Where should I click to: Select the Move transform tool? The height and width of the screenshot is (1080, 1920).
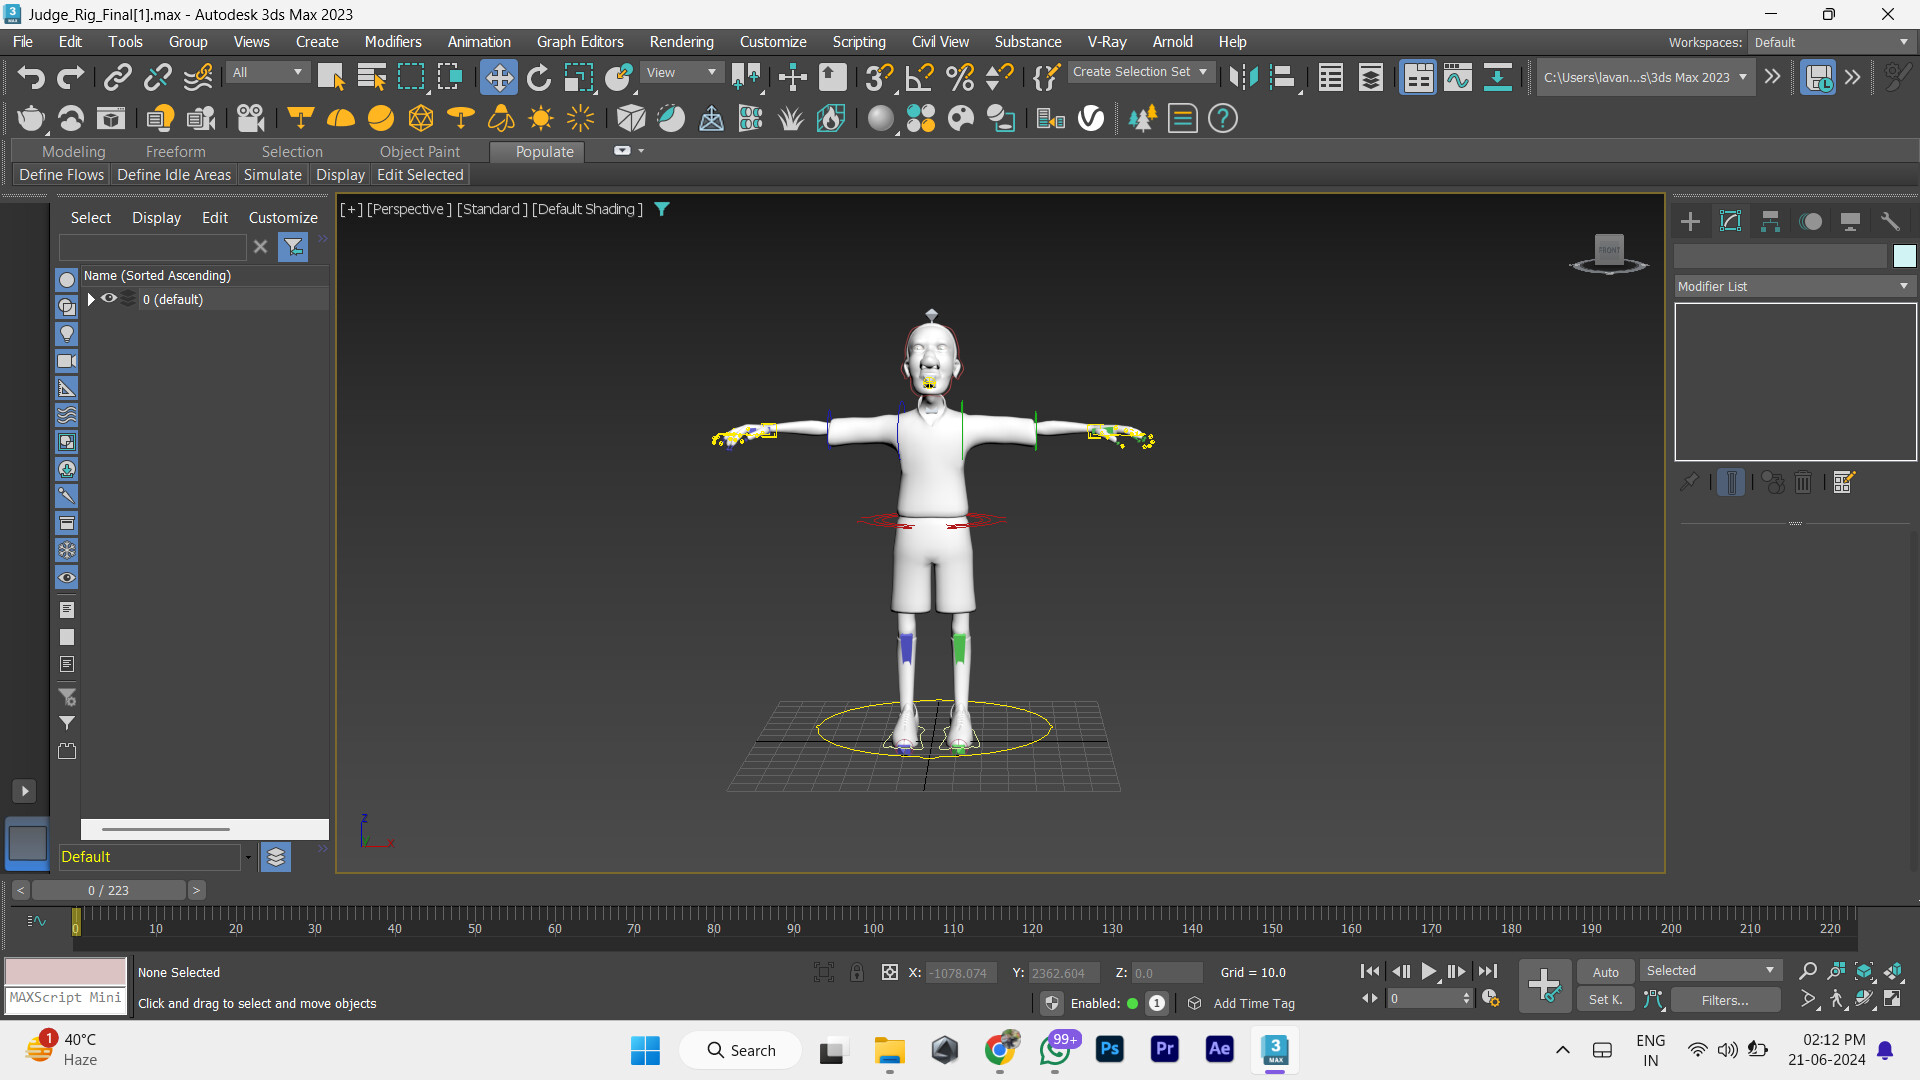click(x=498, y=77)
